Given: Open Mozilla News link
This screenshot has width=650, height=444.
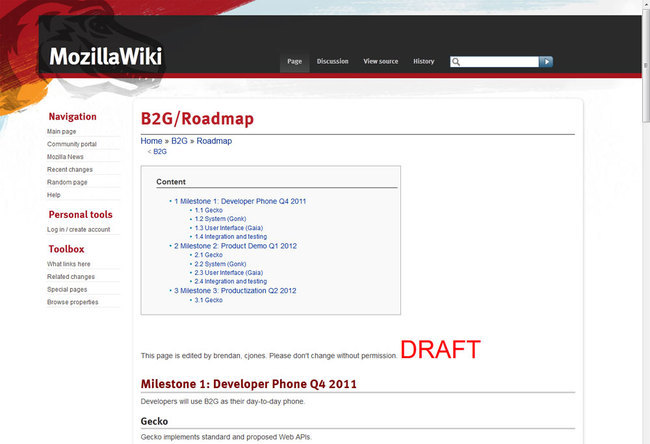Looking at the screenshot, I should coord(65,157).
